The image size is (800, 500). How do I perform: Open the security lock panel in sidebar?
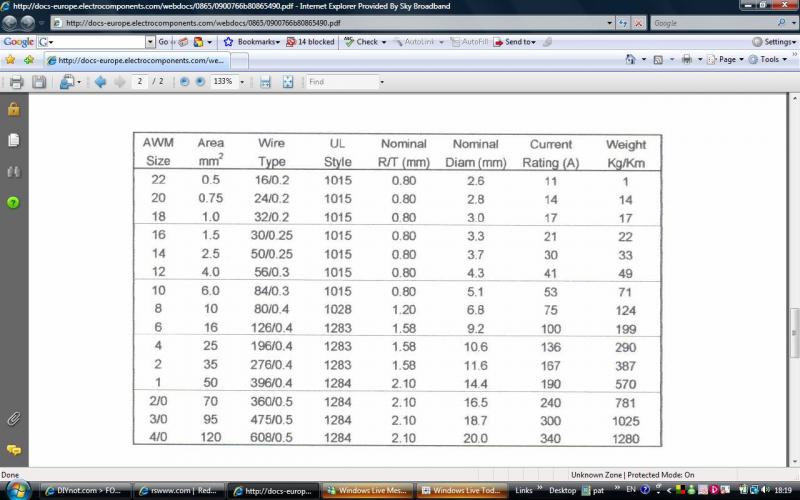[x=13, y=108]
